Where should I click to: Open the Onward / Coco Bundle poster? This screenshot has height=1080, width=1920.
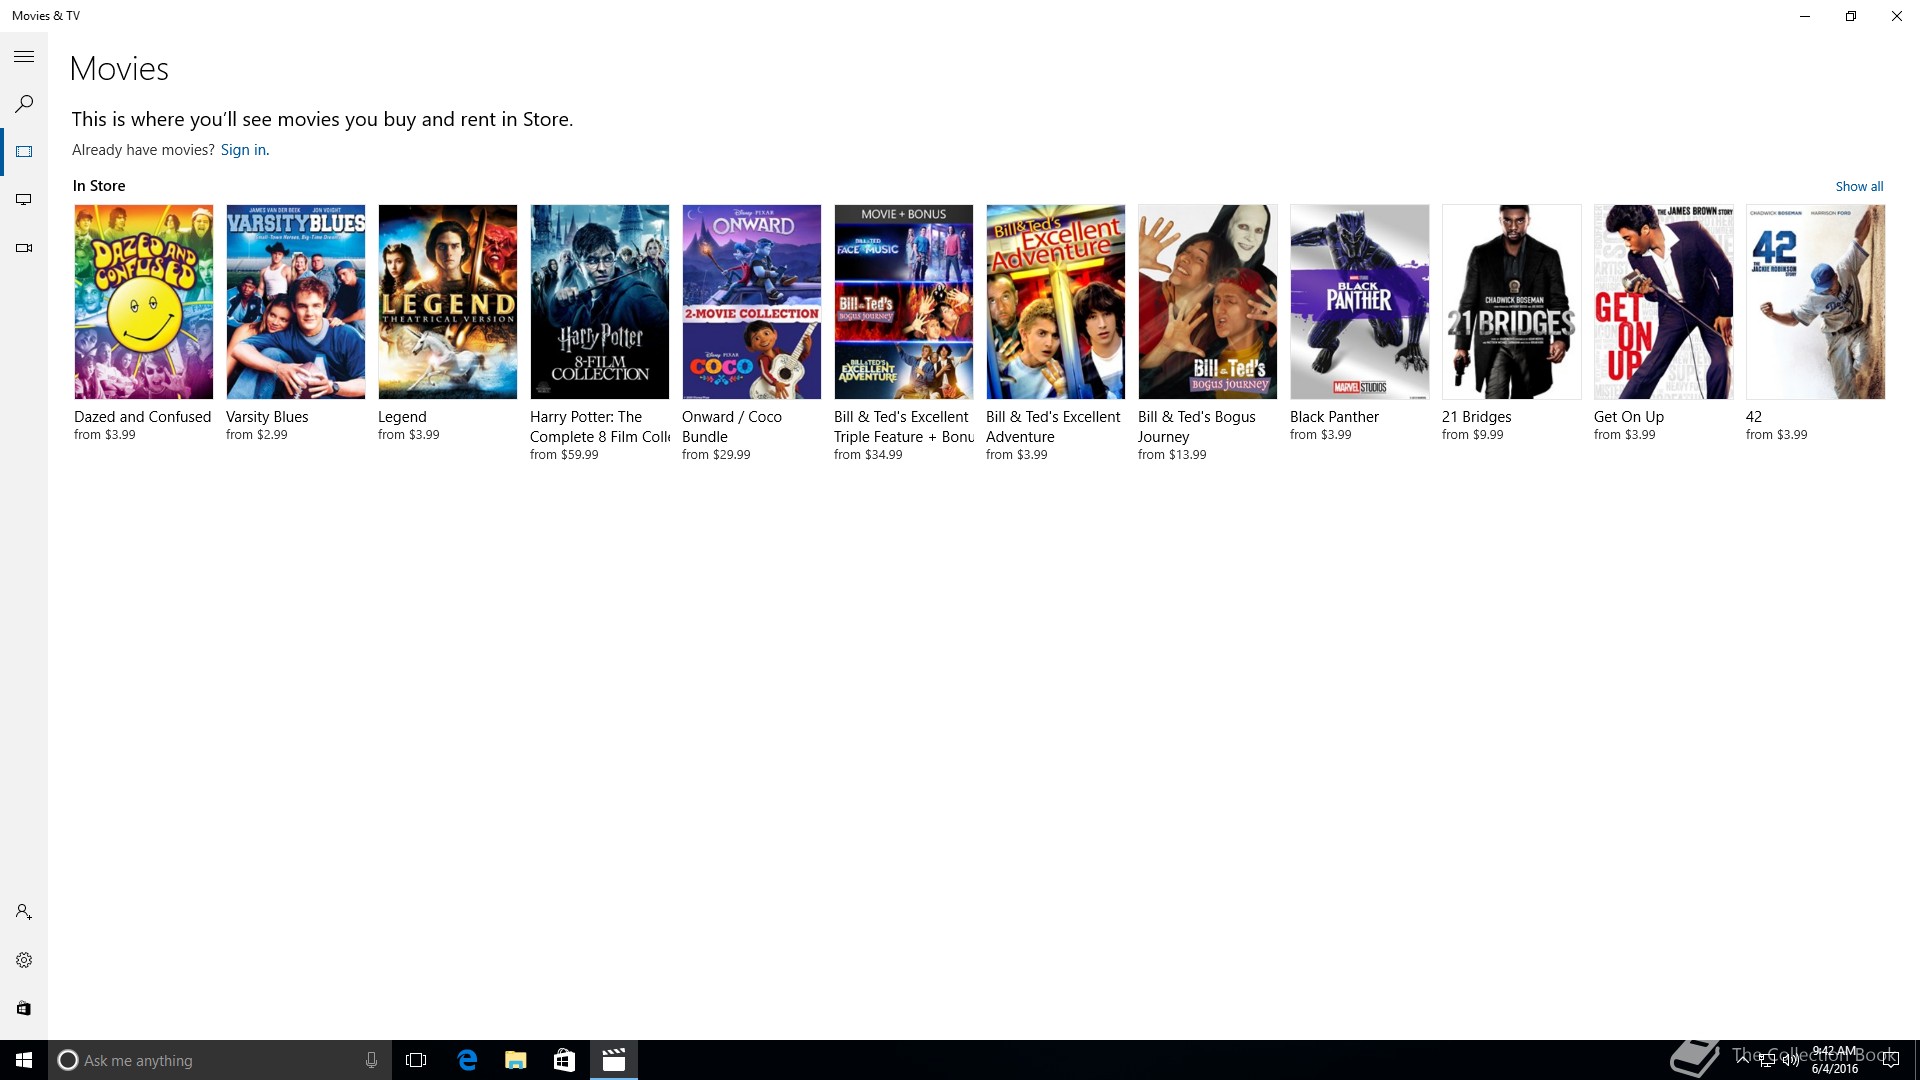752,302
